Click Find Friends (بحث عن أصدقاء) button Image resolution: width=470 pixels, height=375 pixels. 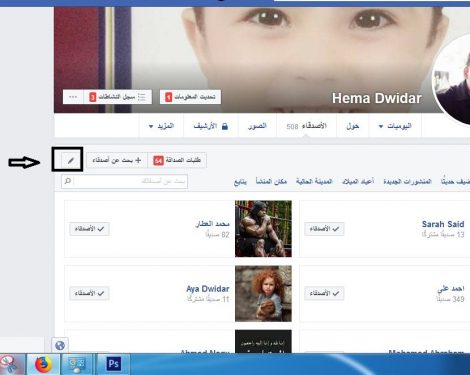click(x=117, y=160)
